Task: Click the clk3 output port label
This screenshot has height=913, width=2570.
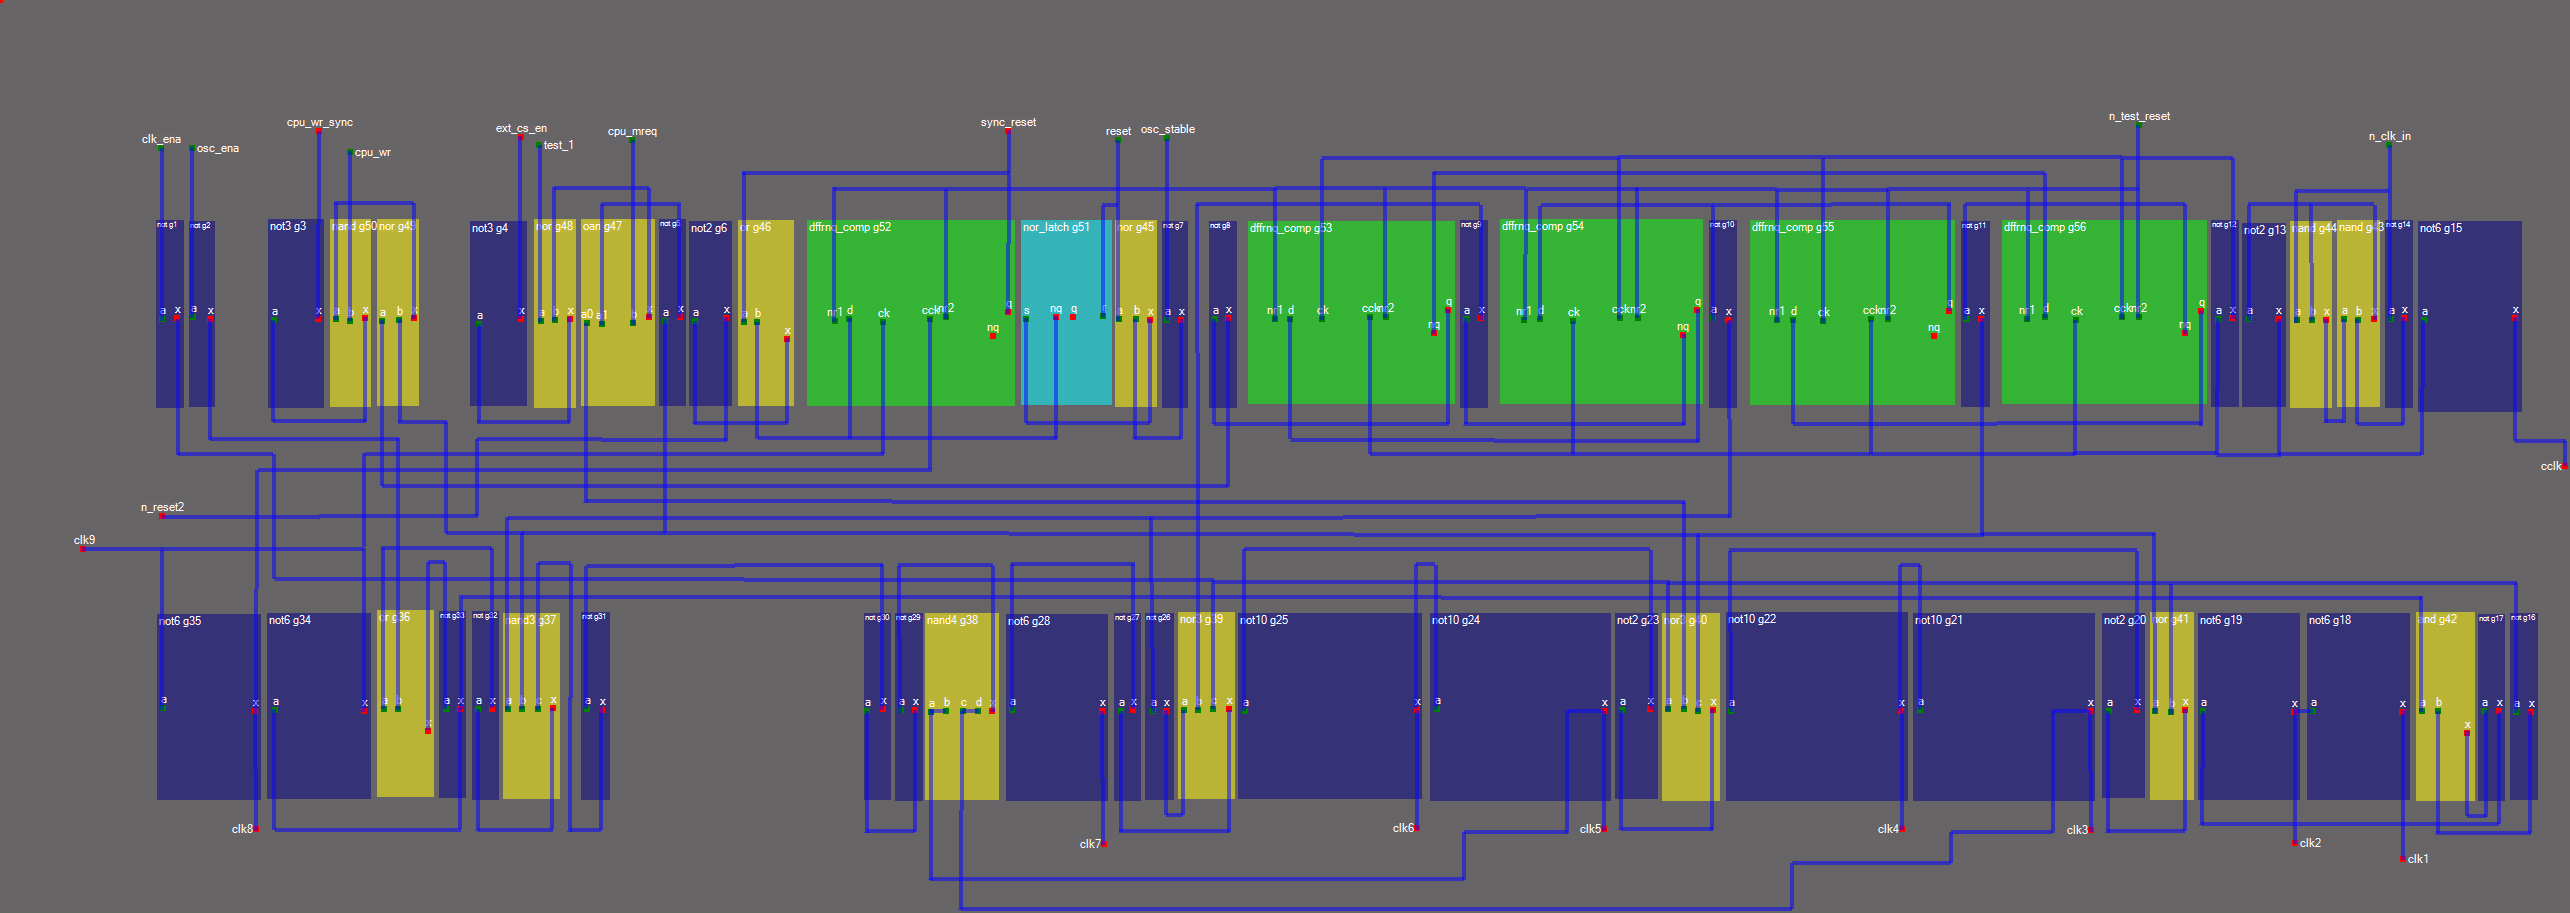Action: [x=2077, y=830]
